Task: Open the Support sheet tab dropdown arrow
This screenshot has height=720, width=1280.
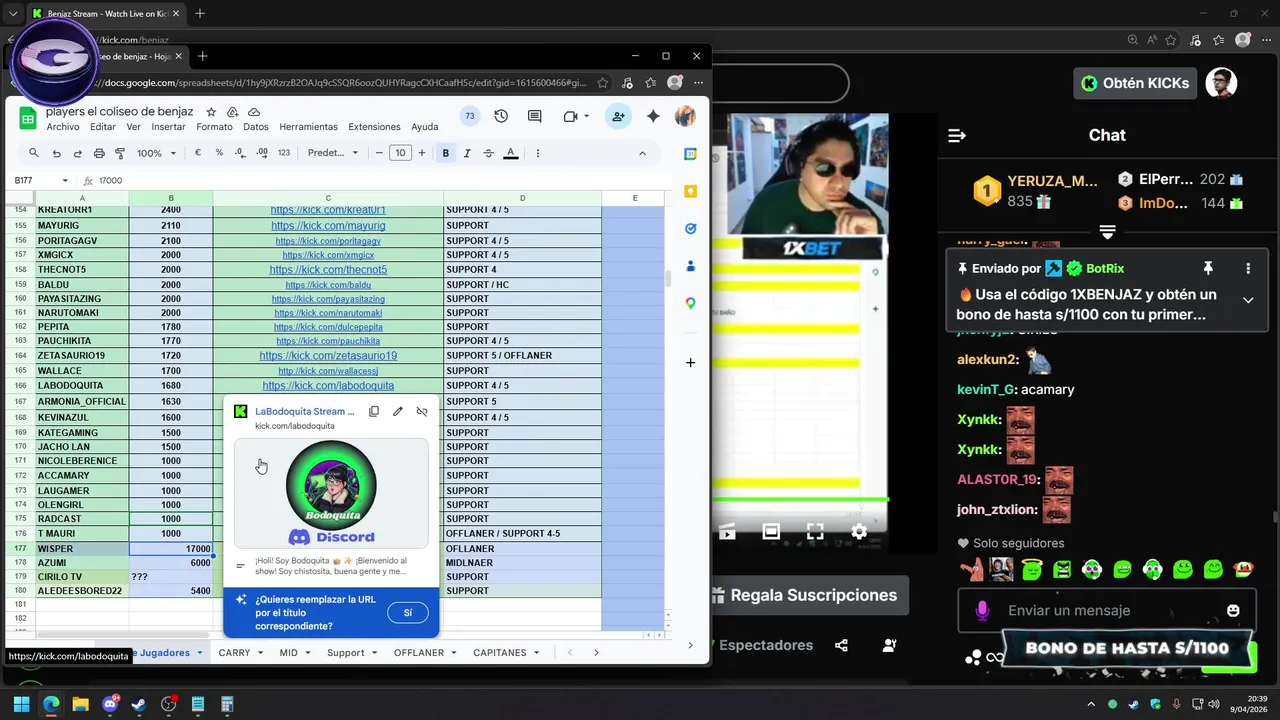Action: click(374, 653)
